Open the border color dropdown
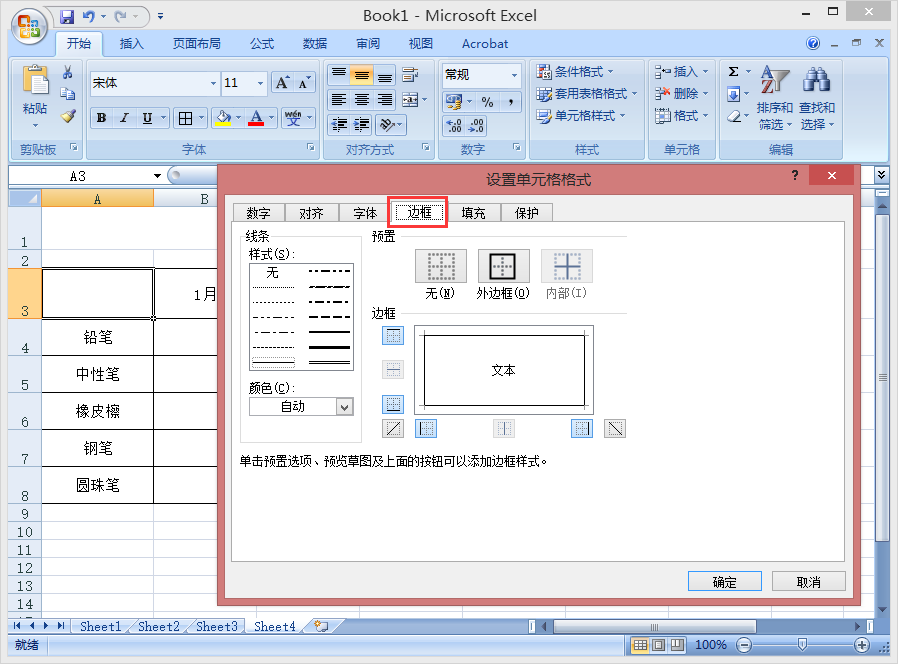This screenshot has height=664, width=898. click(344, 407)
